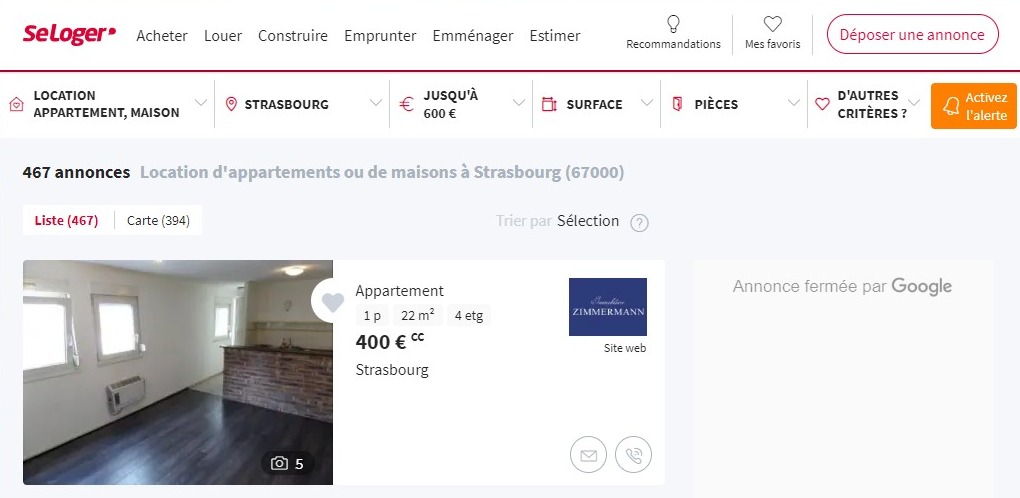Click the SeLoger logo
This screenshot has height=498, width=1020.
(x=70, y=34)
